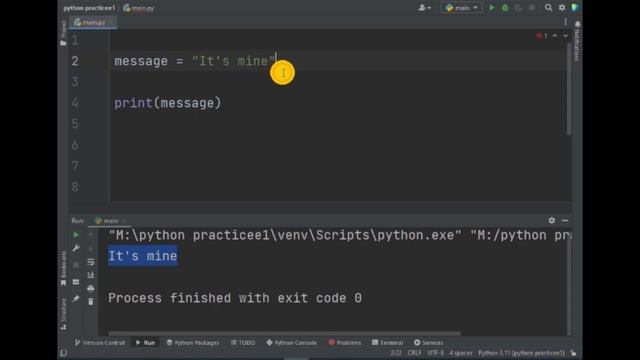The height and width of the screenshot is (360, 640).
Task: Run main with the green play icon in top toolbar
Action: pos(491,8)
